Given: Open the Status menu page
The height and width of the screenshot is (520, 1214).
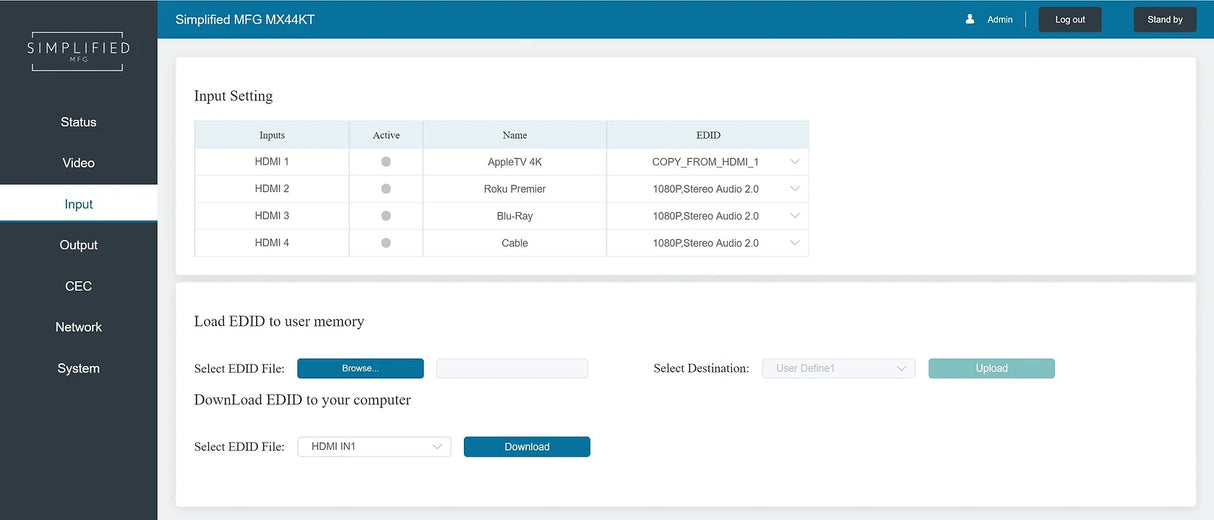Looking at the screenshot, I should tap(78, 122).
